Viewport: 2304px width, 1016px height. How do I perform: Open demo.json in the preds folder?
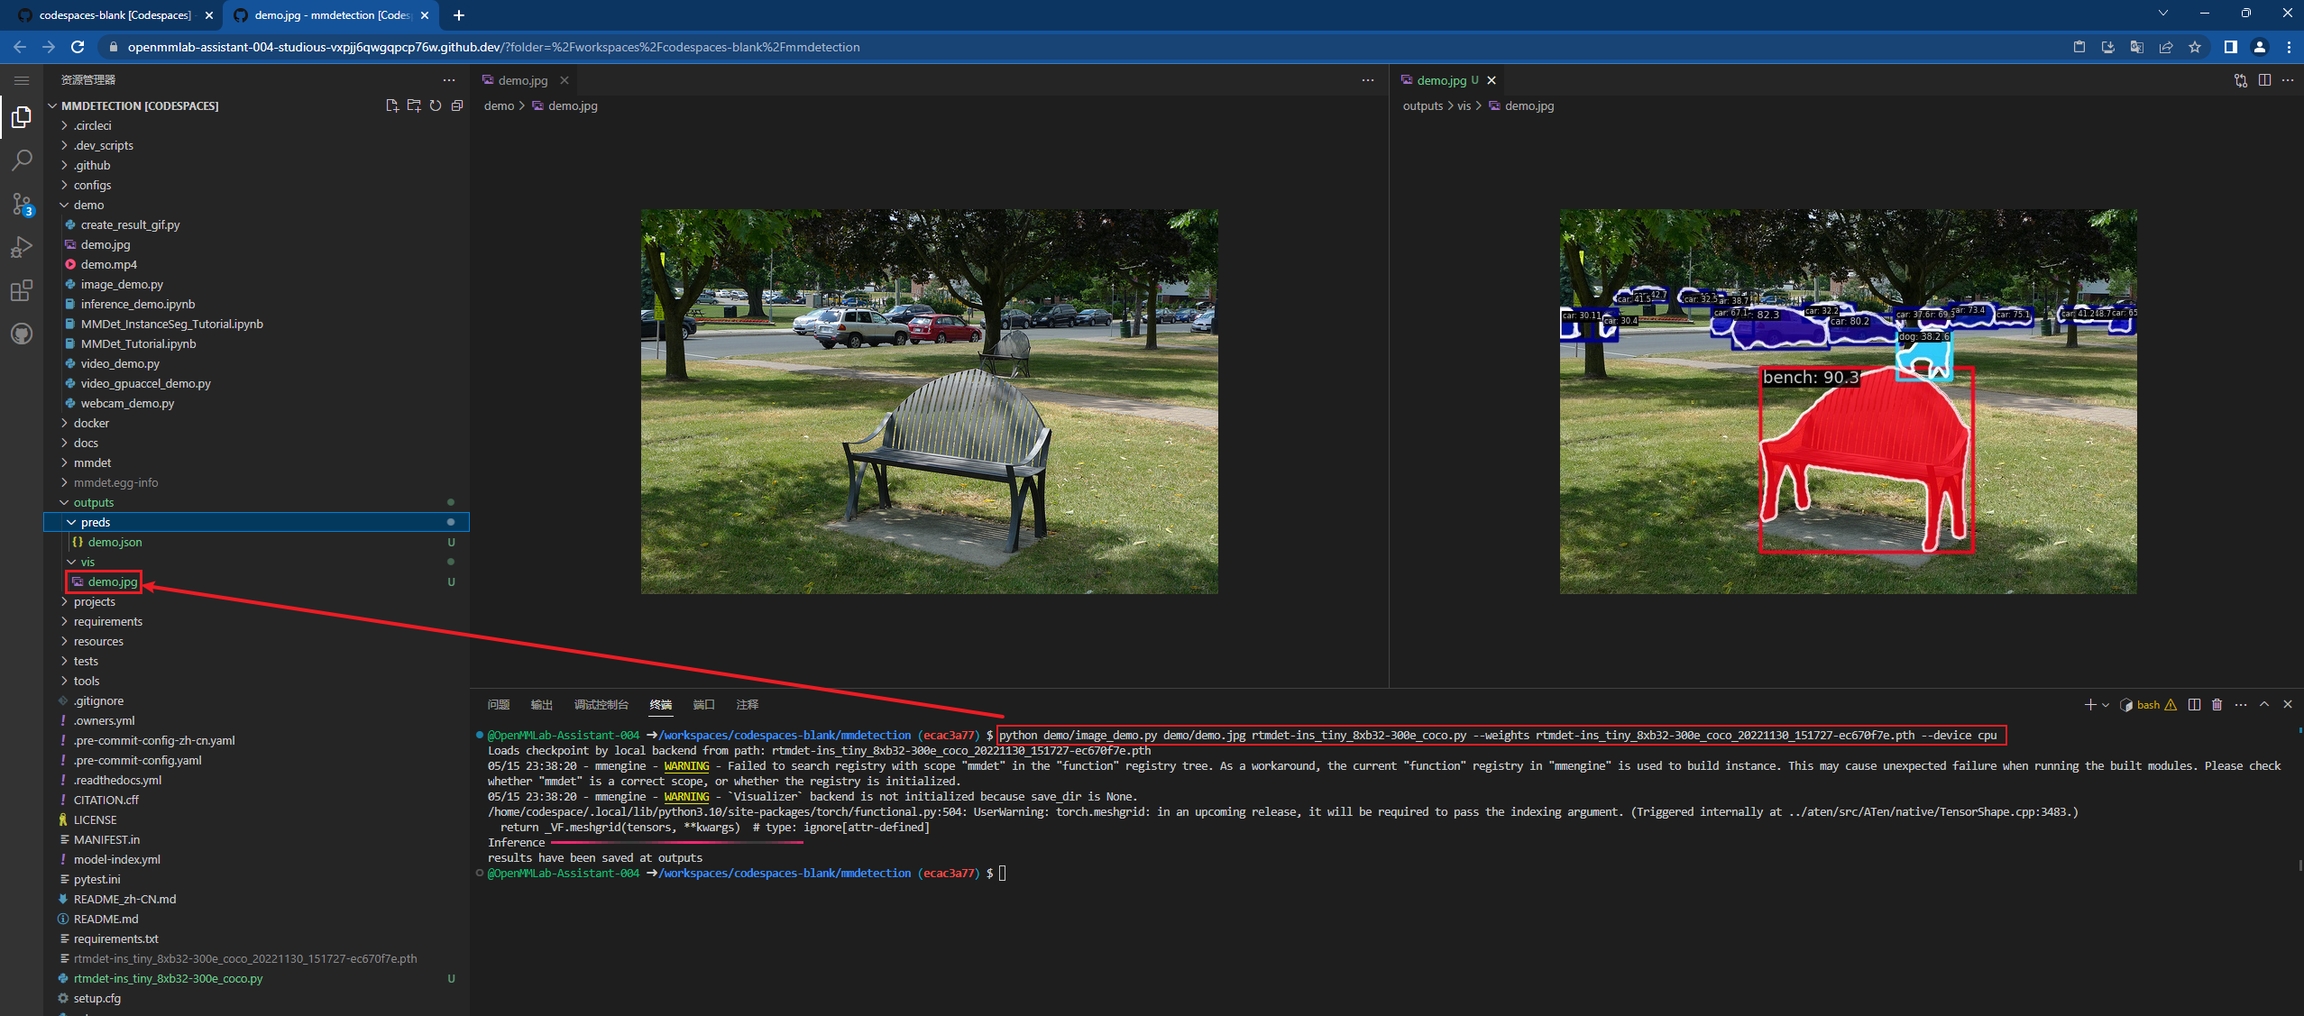(x=115, y=542)
